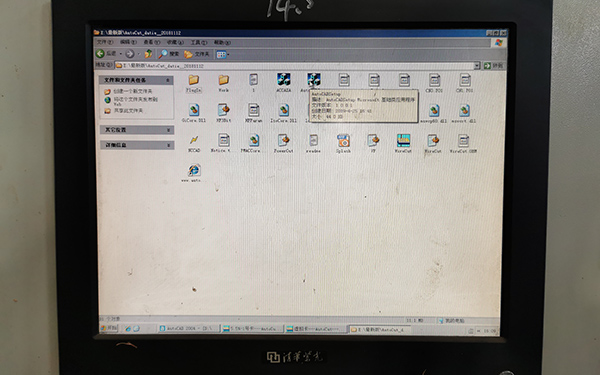Viewport: 600px width, 375px height.
Task: Select the WireCut application icon
Action: click(403, 143)
